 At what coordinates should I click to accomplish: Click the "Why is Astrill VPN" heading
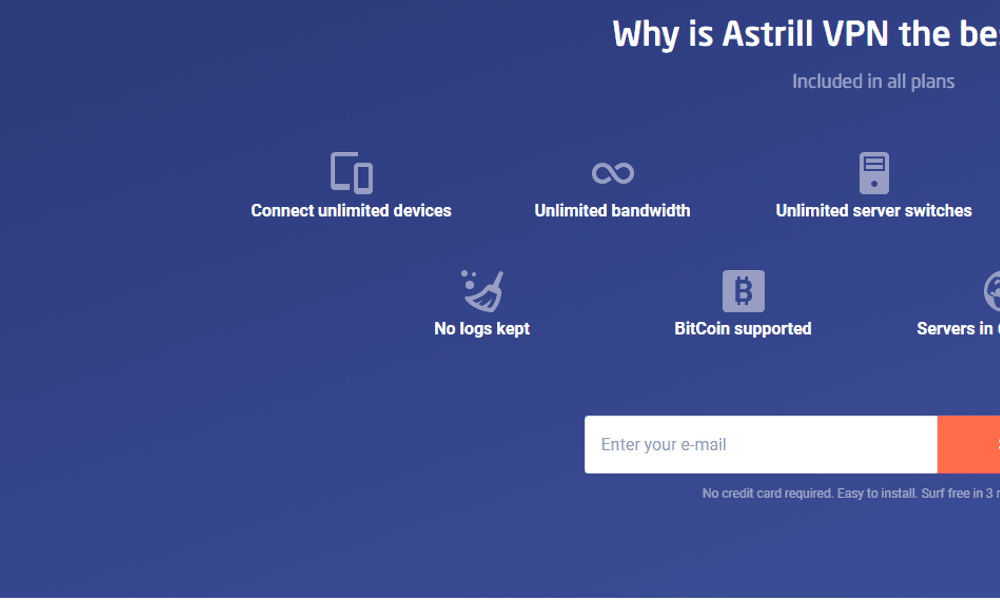[x=806, y=34]
